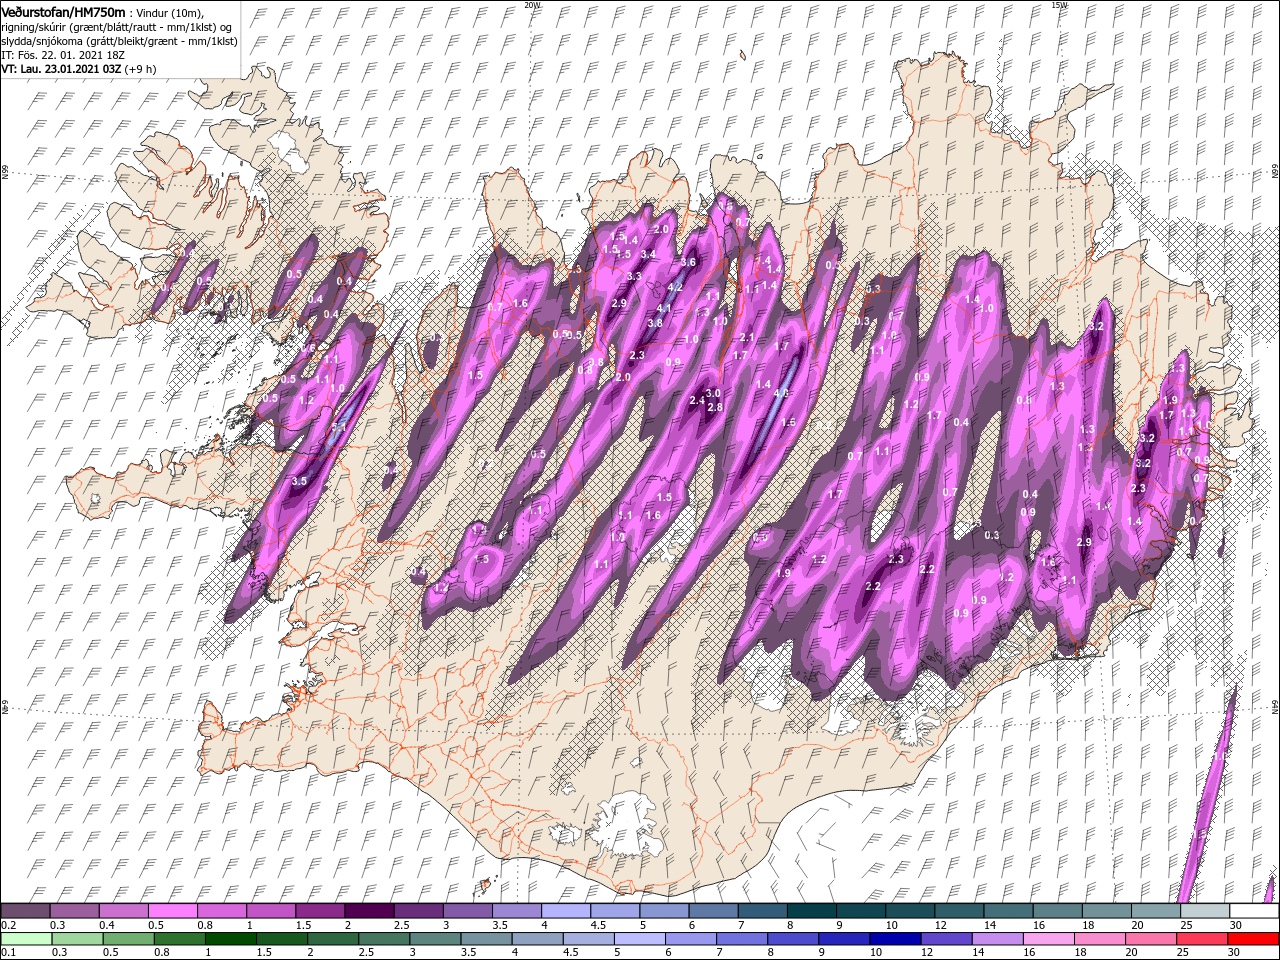Click red swatch after 30 in lower legend
Viewport: 1280px width, 960px height.
point(1254,939)
